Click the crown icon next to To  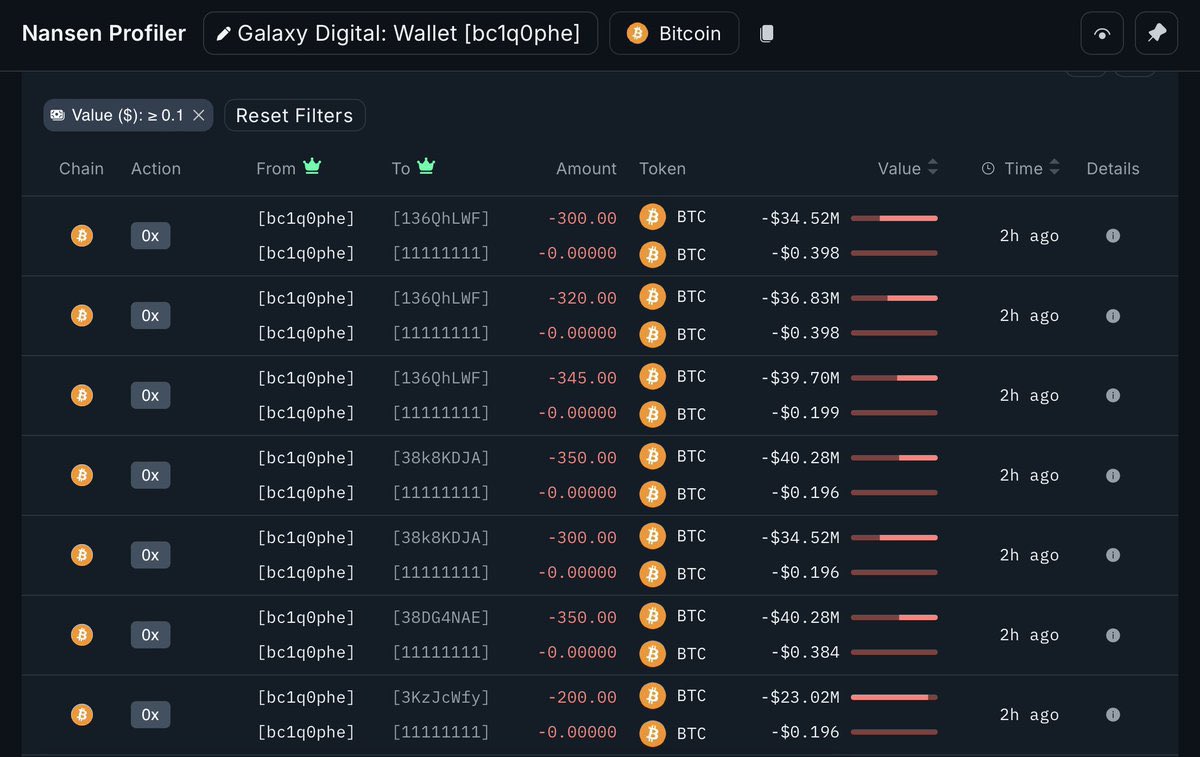pyautogui.click(x=426, y=166)
